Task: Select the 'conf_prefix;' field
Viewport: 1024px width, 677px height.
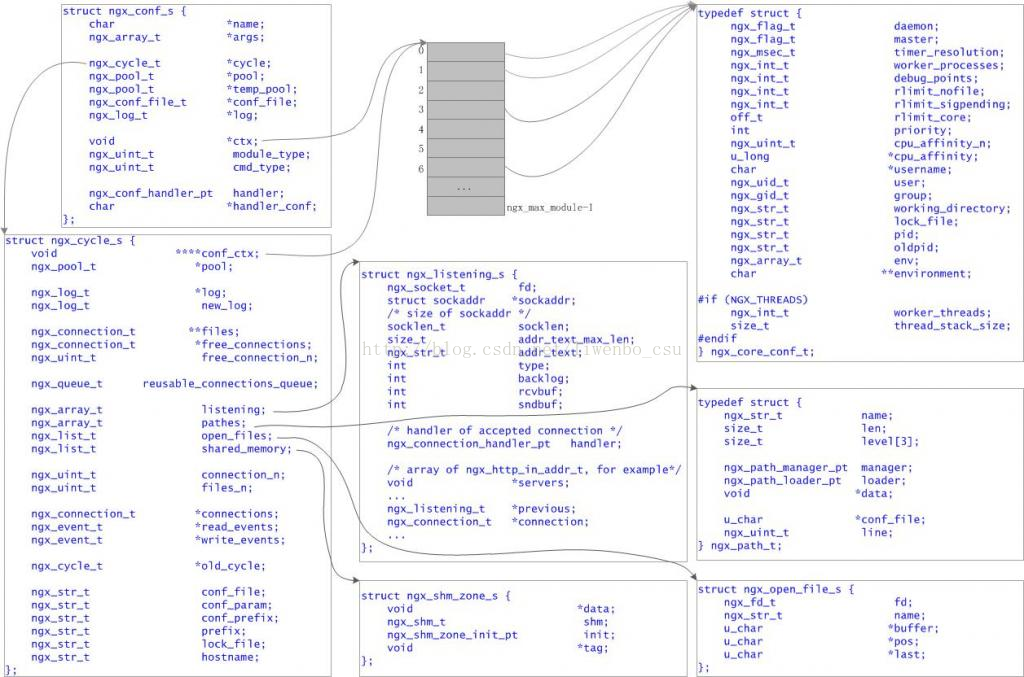Action: point(240,619)
